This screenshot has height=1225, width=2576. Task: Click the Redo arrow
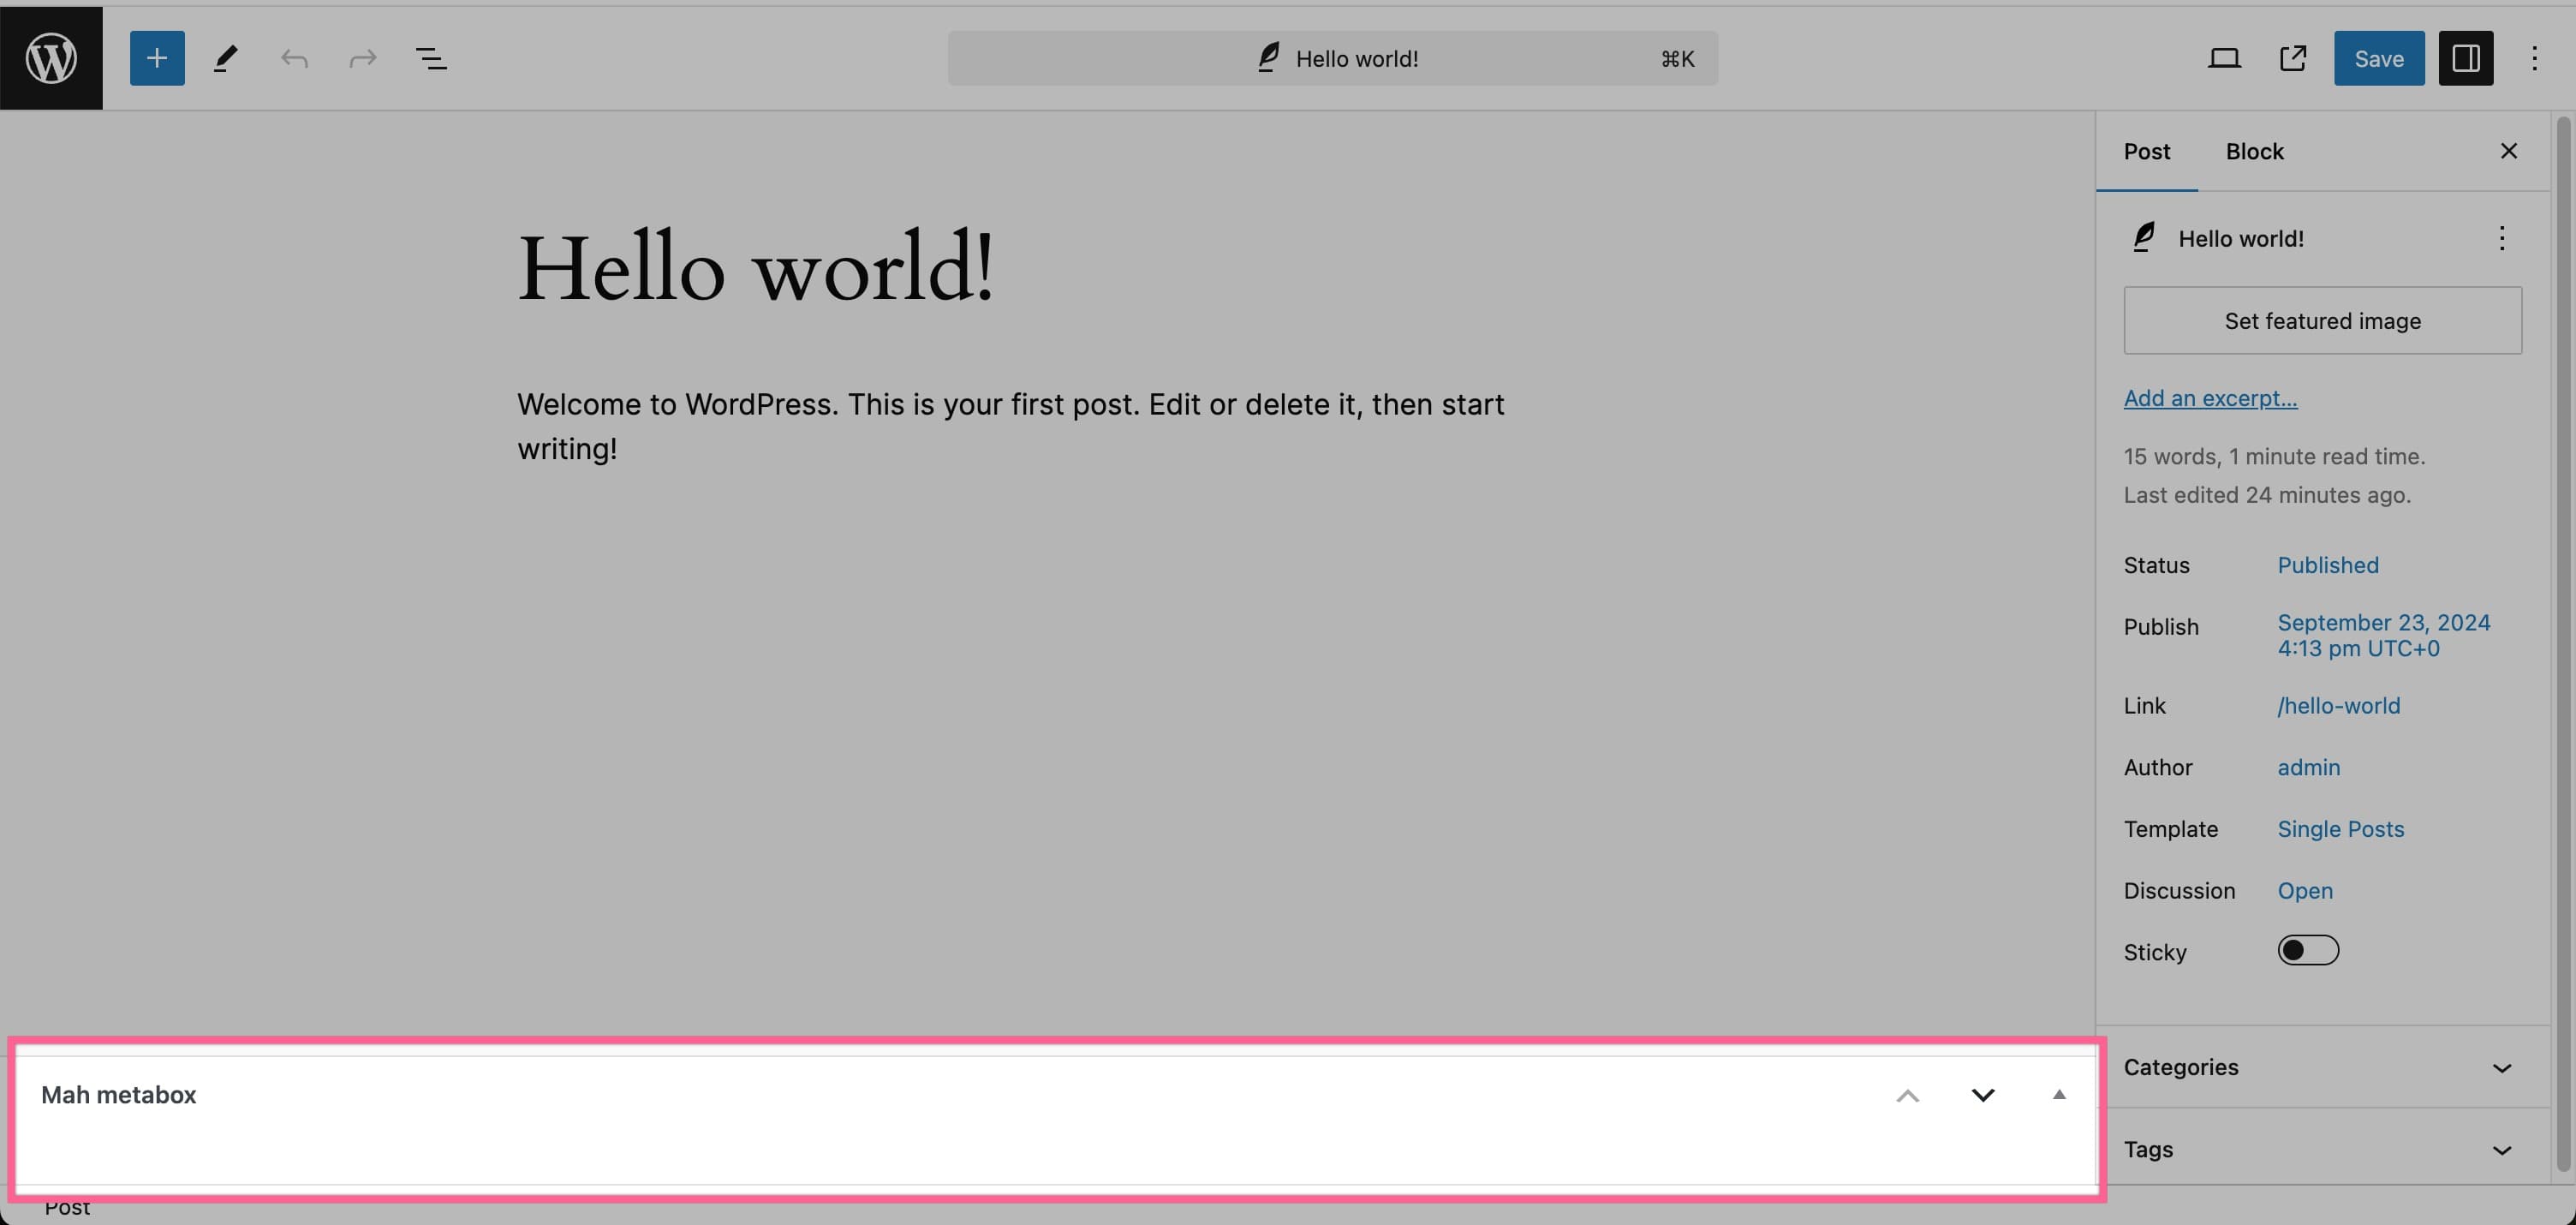coord(362,58)
